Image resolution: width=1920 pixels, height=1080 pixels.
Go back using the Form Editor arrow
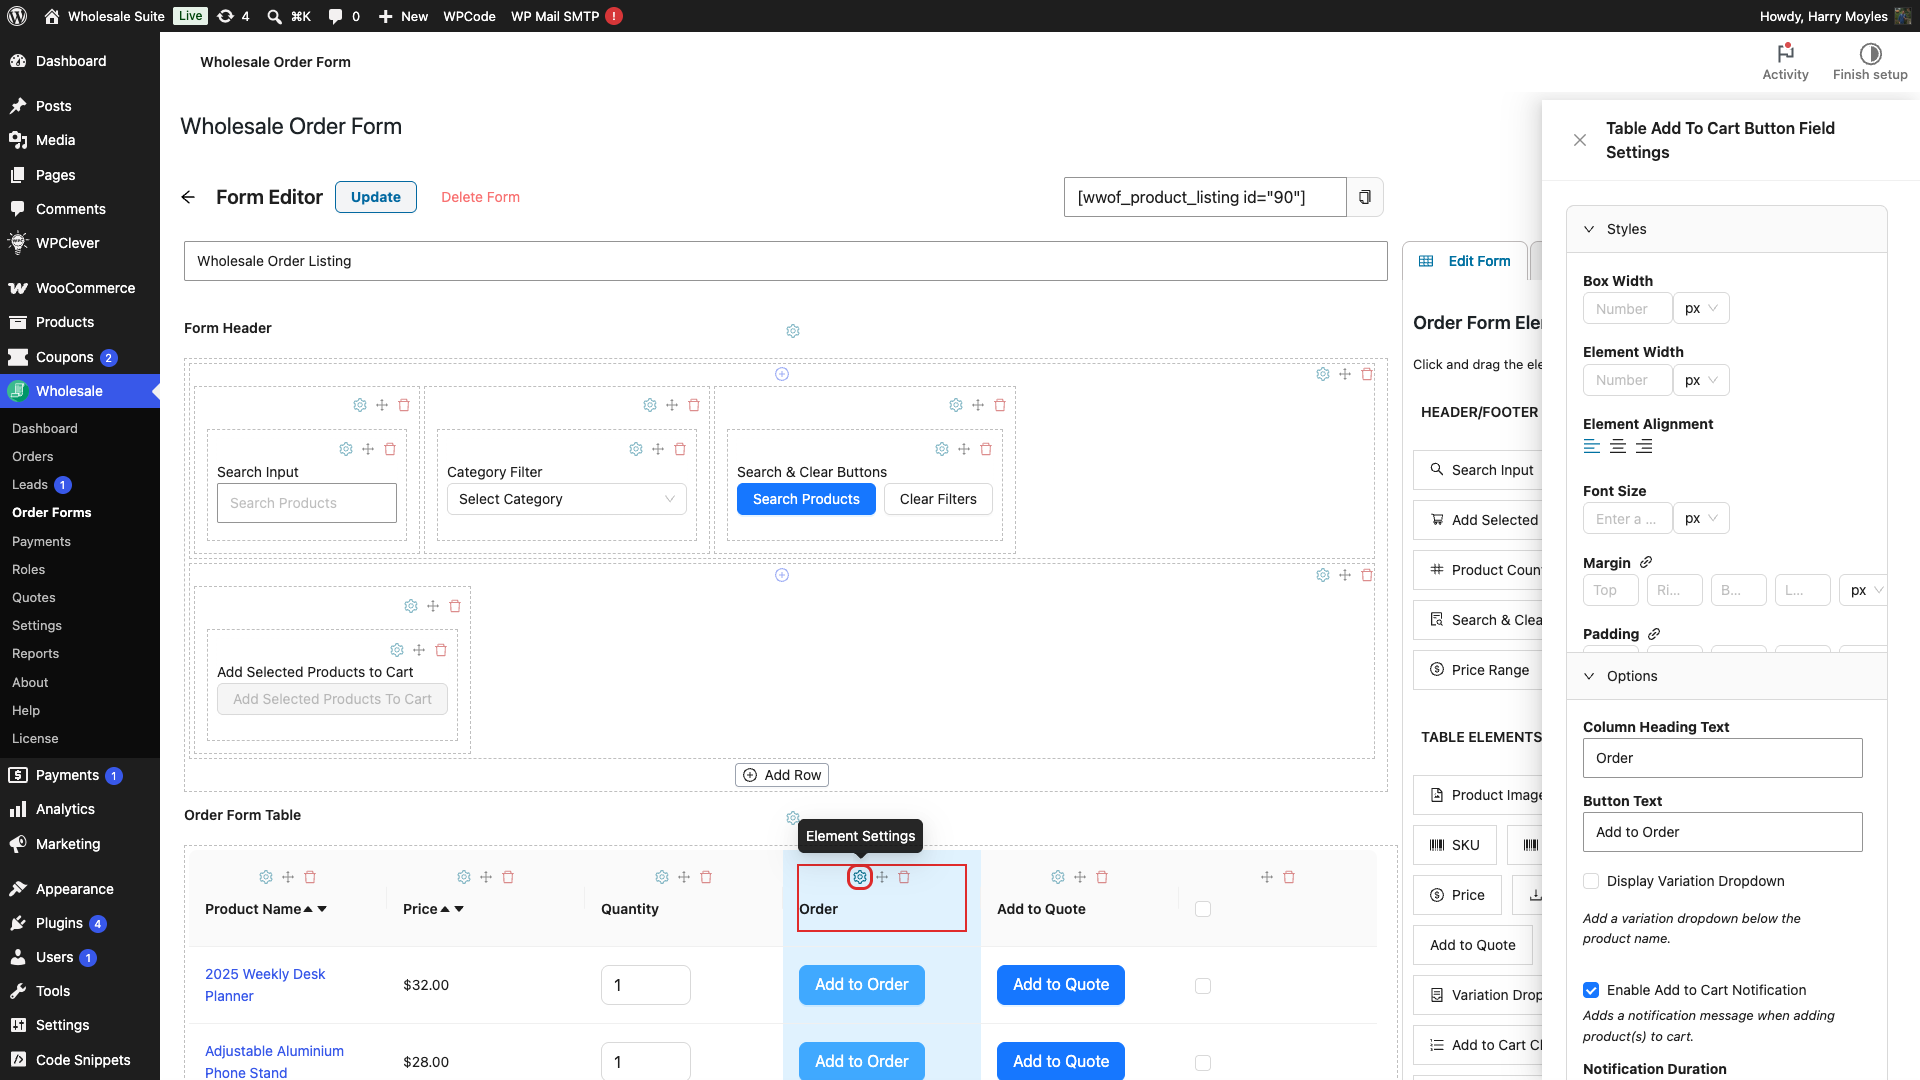[x=188, y=197]
